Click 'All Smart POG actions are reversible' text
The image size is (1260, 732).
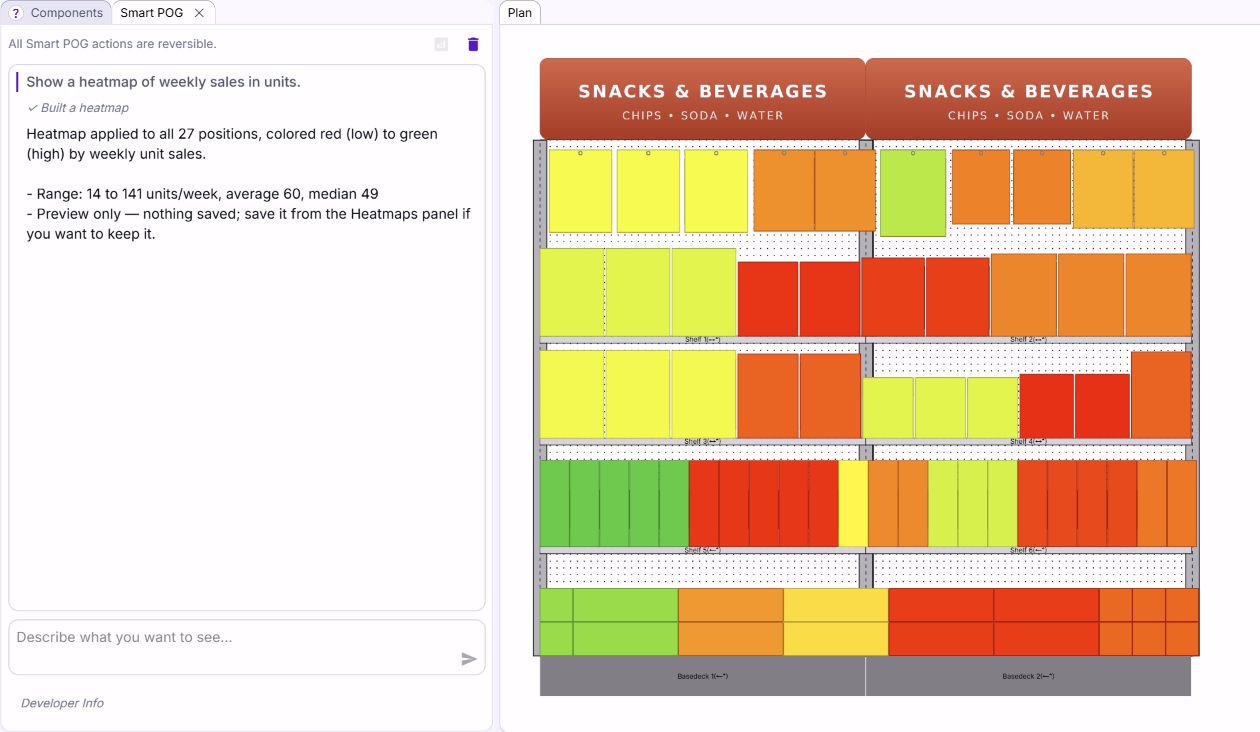pyautogui.click(x=112, y=44)
